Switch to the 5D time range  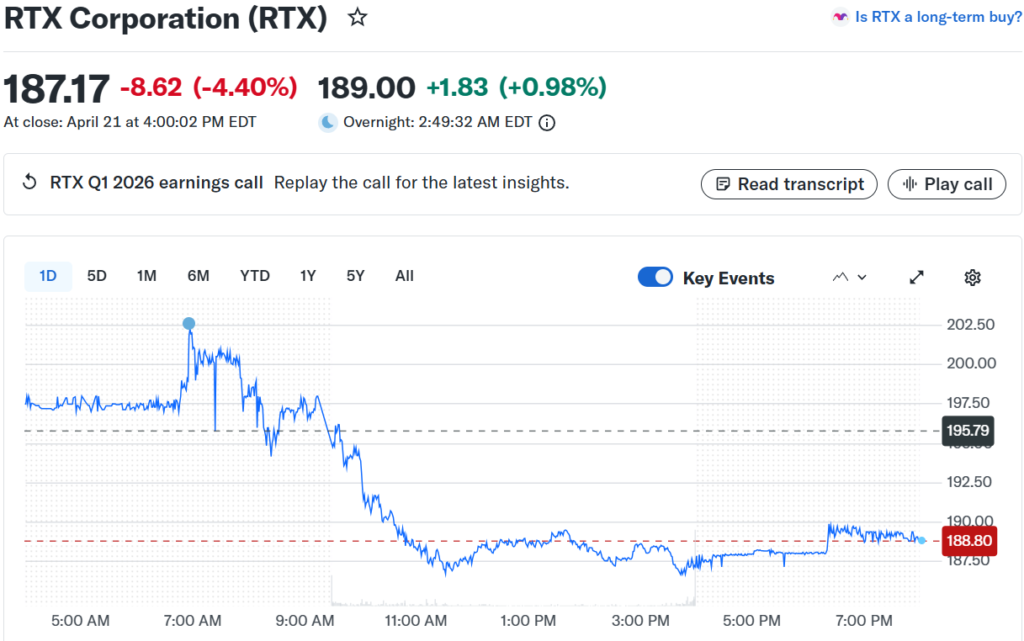point(97,276)
